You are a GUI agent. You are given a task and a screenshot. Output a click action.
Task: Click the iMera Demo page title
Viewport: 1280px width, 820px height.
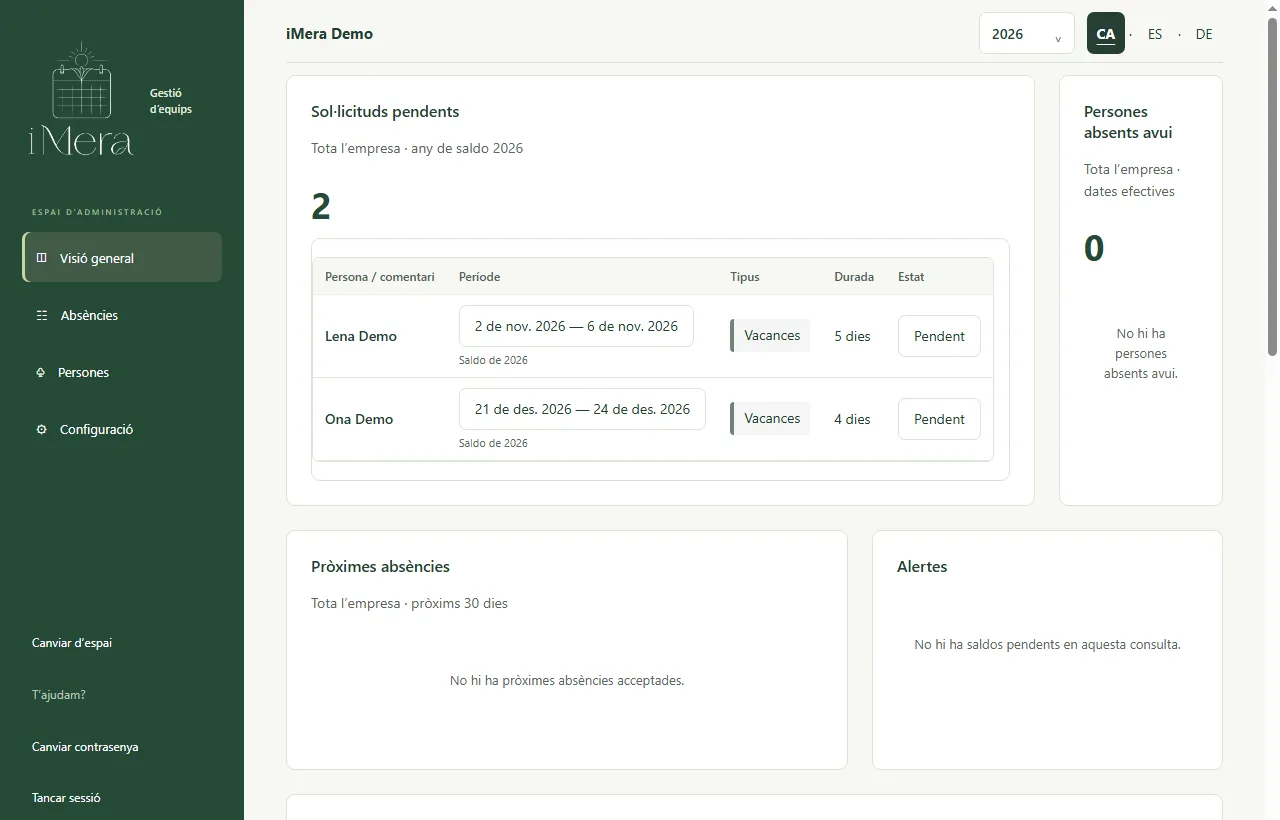[x=329, y=33]
